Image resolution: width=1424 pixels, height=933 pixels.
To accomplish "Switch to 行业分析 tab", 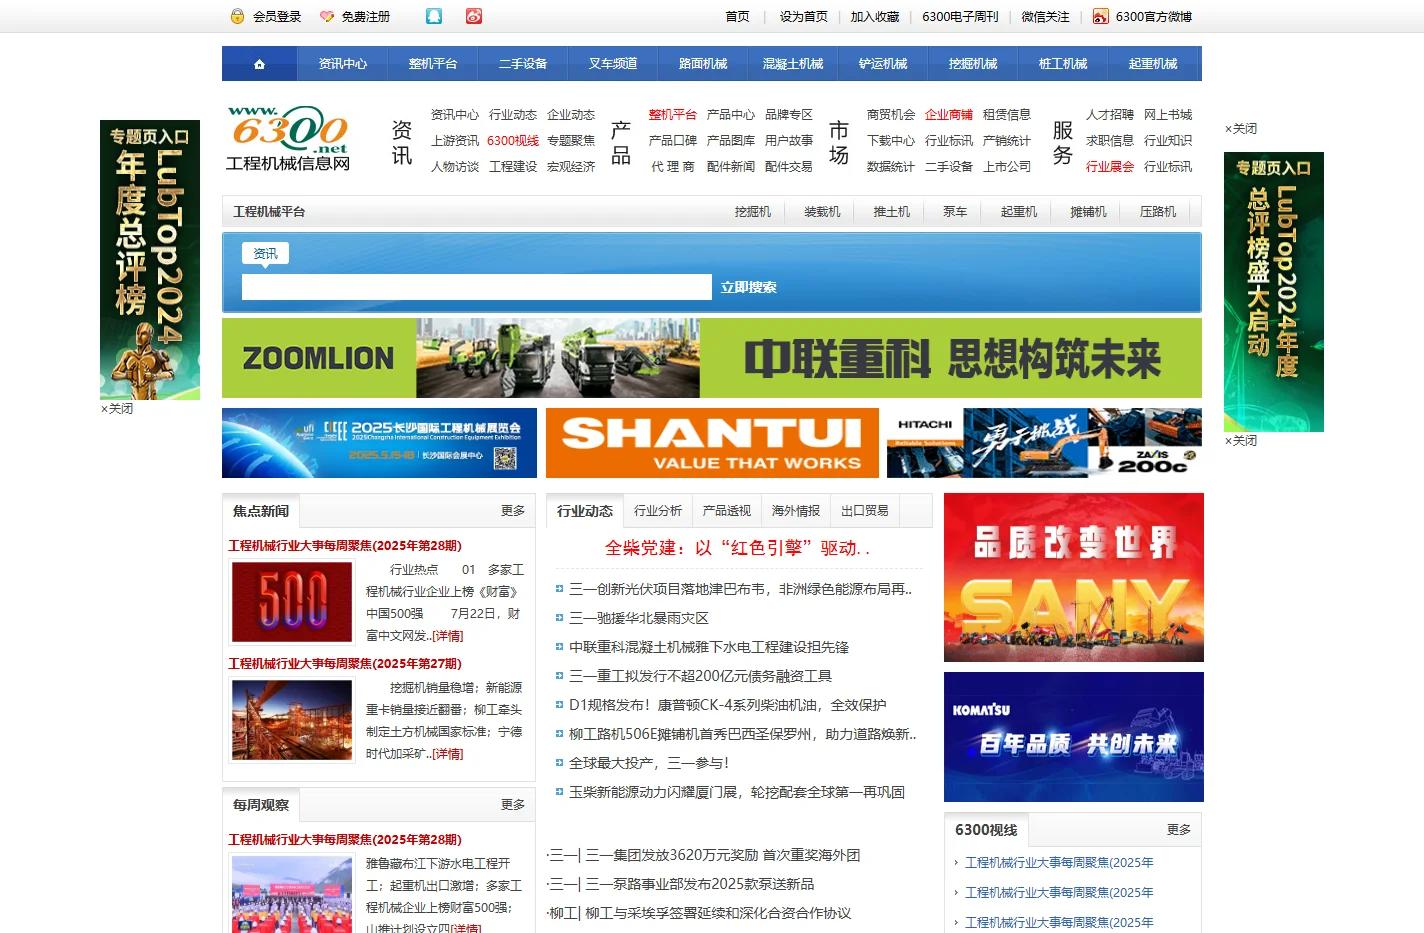I will [x=658, y=511].
